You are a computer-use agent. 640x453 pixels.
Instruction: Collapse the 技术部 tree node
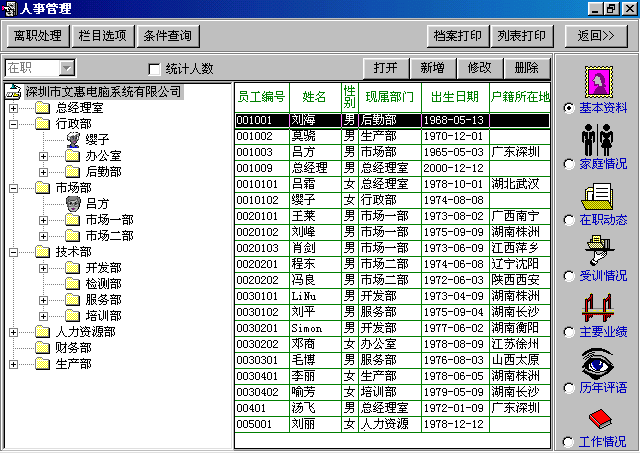(x=13, y=252)
